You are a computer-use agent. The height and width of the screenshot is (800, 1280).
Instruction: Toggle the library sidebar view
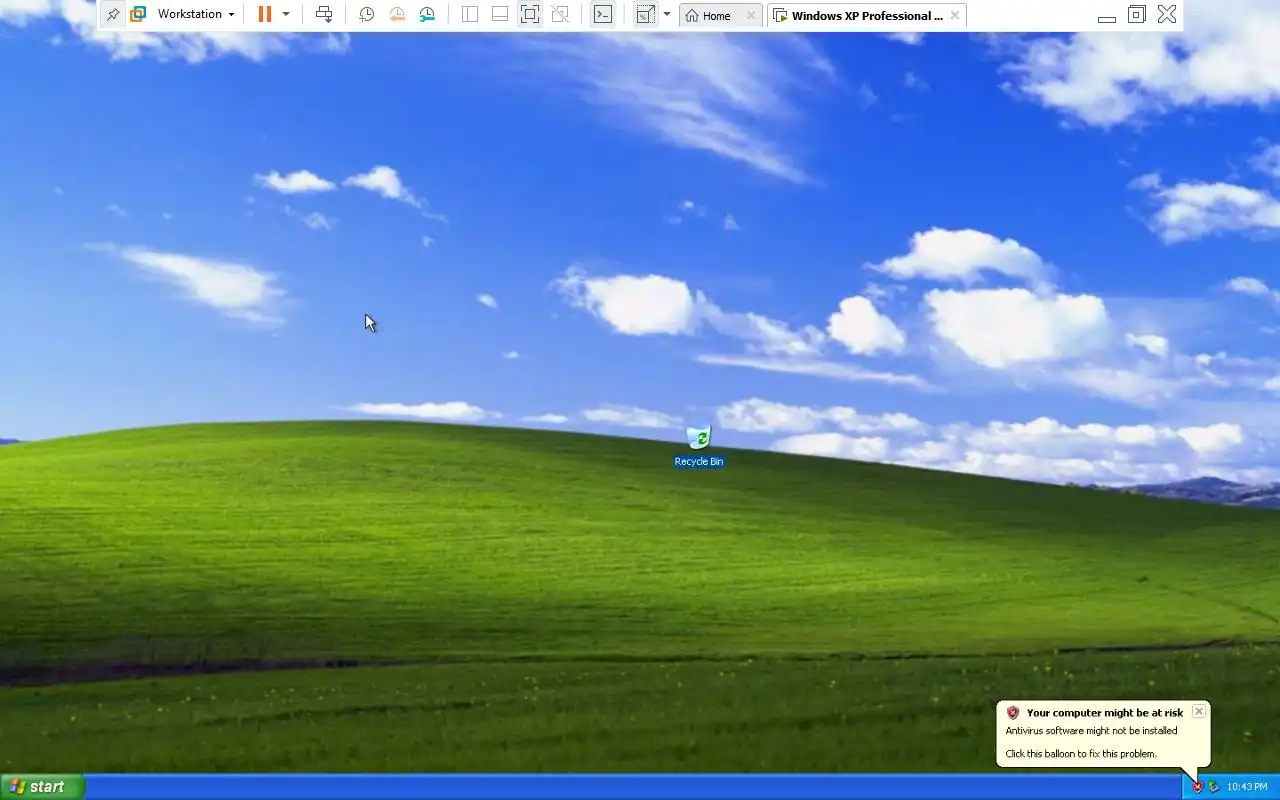470,14
